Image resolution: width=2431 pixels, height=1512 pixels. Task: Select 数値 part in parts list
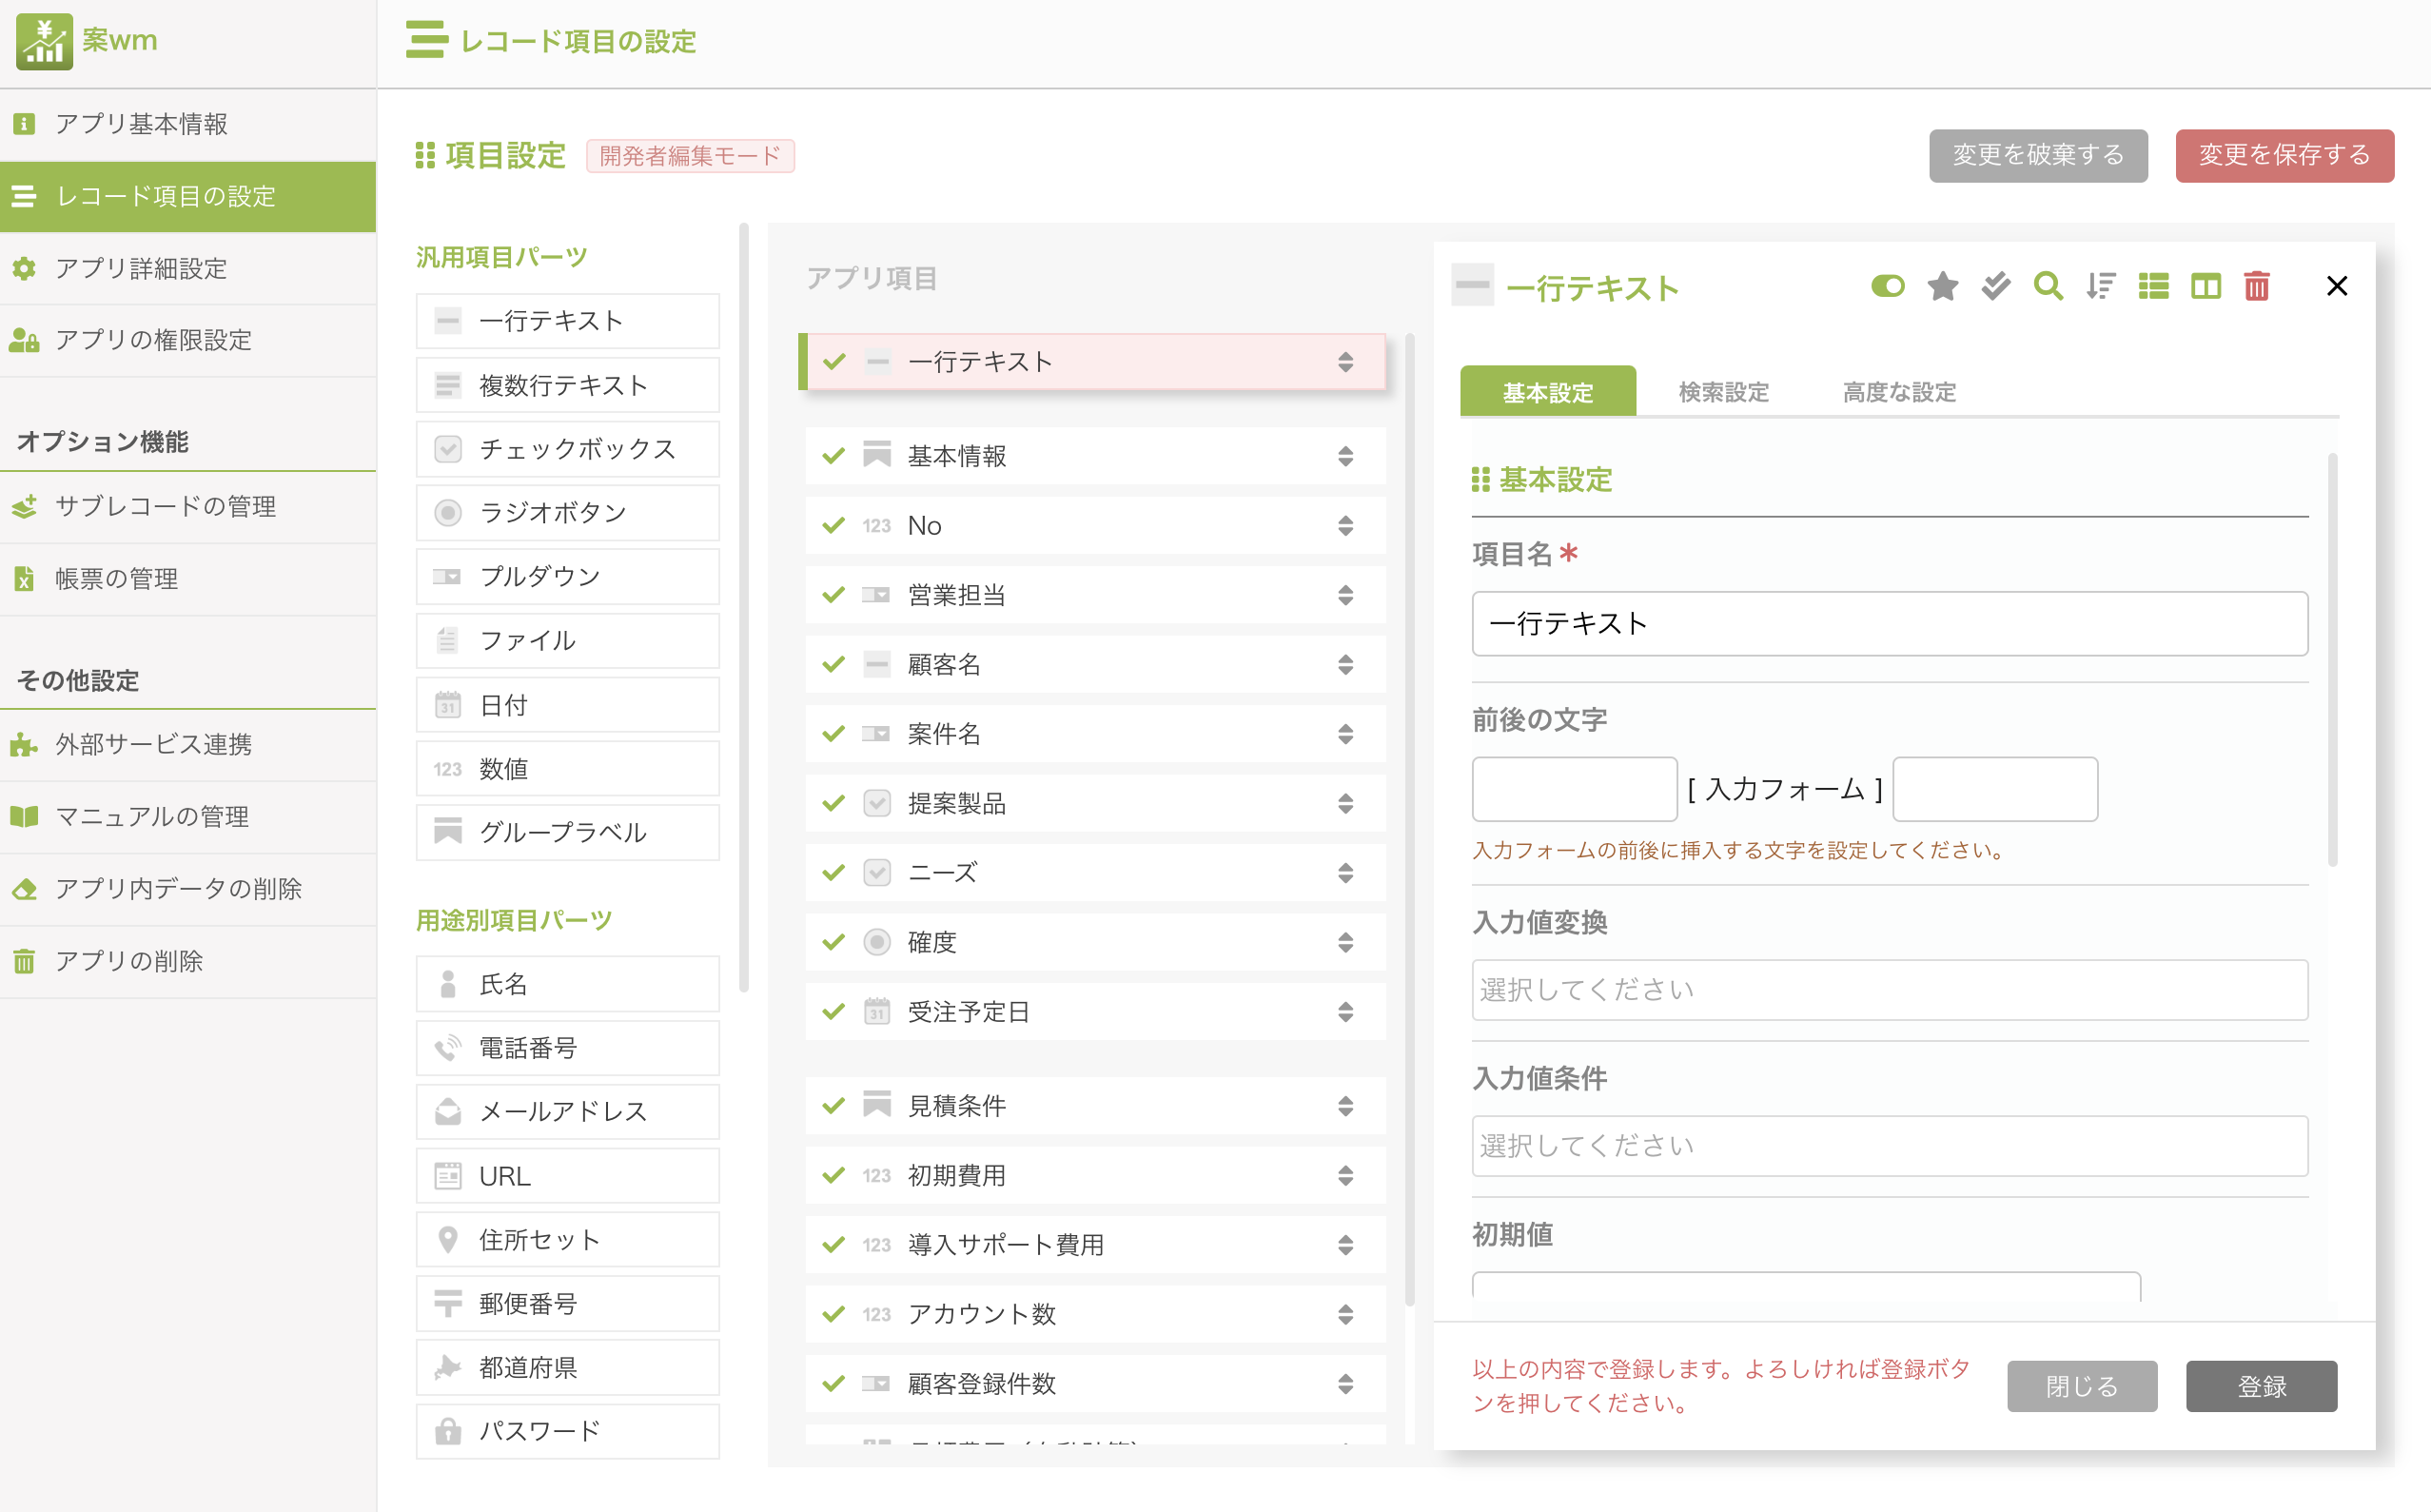pyautogui.click(x=567, y=769)
